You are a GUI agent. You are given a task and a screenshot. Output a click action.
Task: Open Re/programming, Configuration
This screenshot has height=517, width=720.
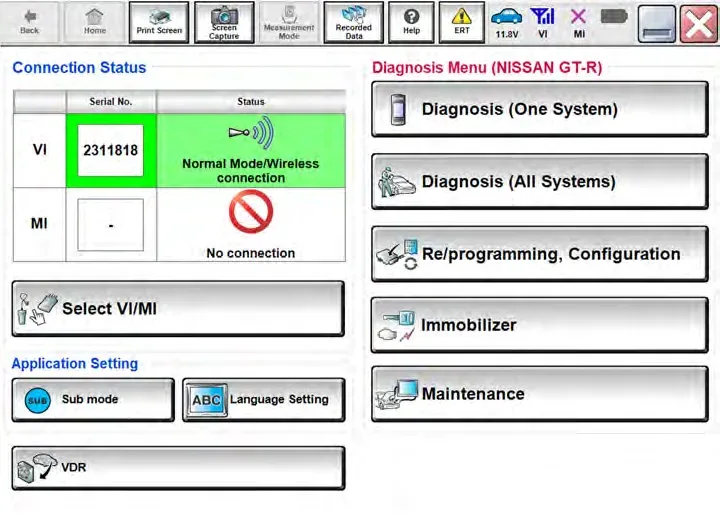[540, 254]
